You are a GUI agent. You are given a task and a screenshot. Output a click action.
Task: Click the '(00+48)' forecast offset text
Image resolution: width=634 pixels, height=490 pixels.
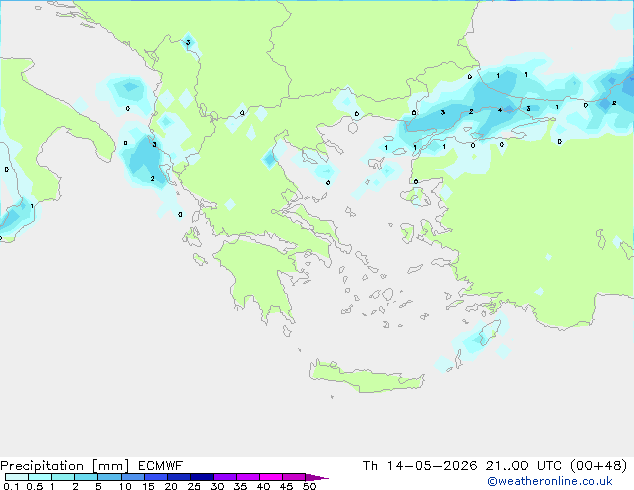tap(598, 466)
